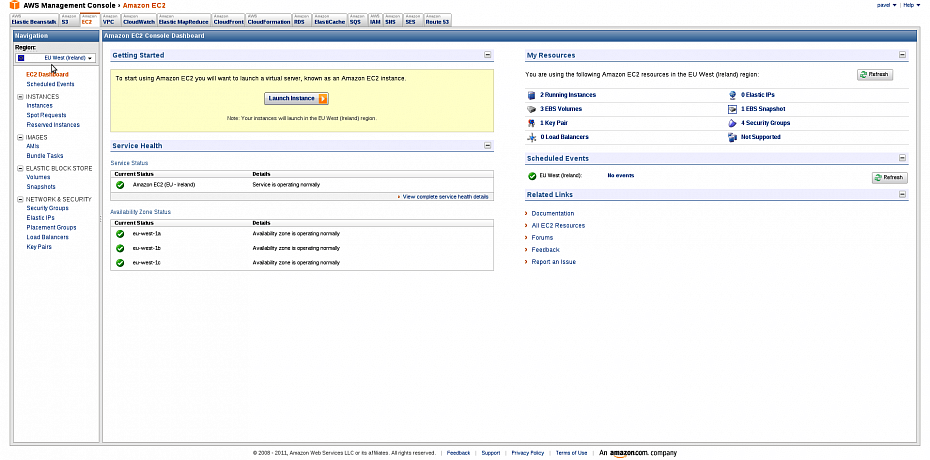Go to Placement Groups in navigation
The image size is (930, 460).
click(x=51, y=228)
